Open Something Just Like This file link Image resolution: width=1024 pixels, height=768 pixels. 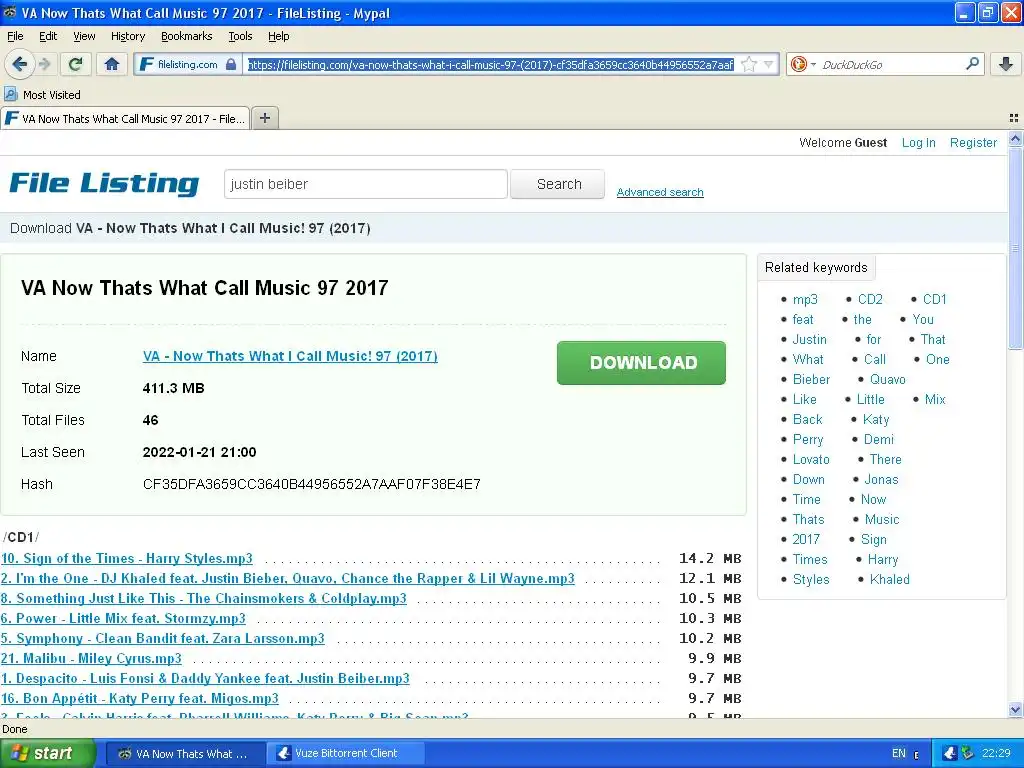(x=204, y=598)
